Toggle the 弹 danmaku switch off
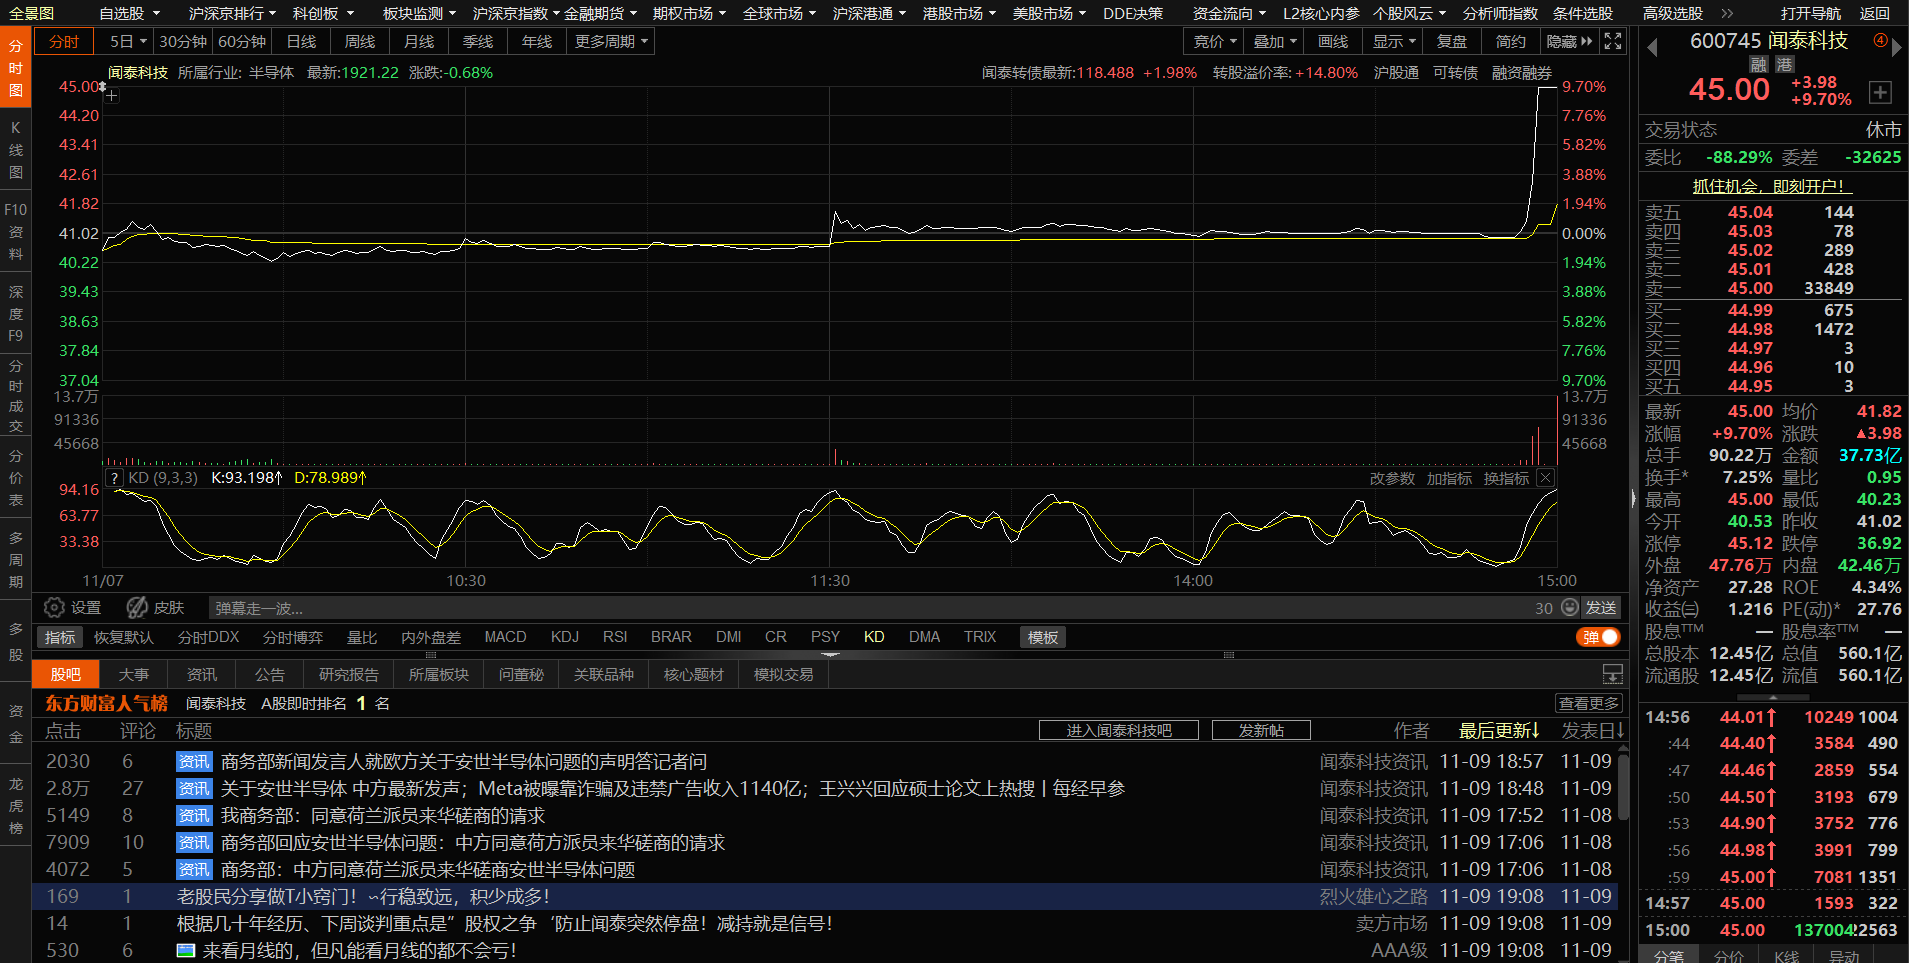 tap(1598, 637)
